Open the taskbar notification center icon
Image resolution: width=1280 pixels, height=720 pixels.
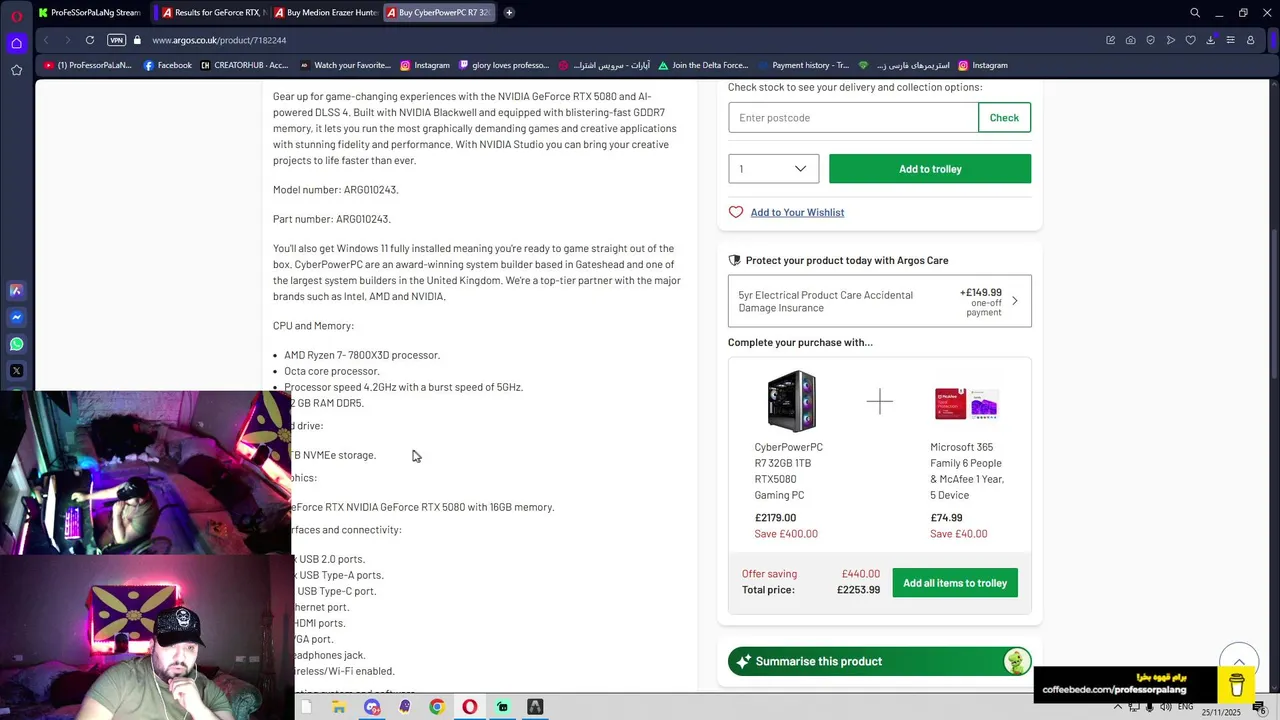pyautogui.click(x=1259, y=708)
